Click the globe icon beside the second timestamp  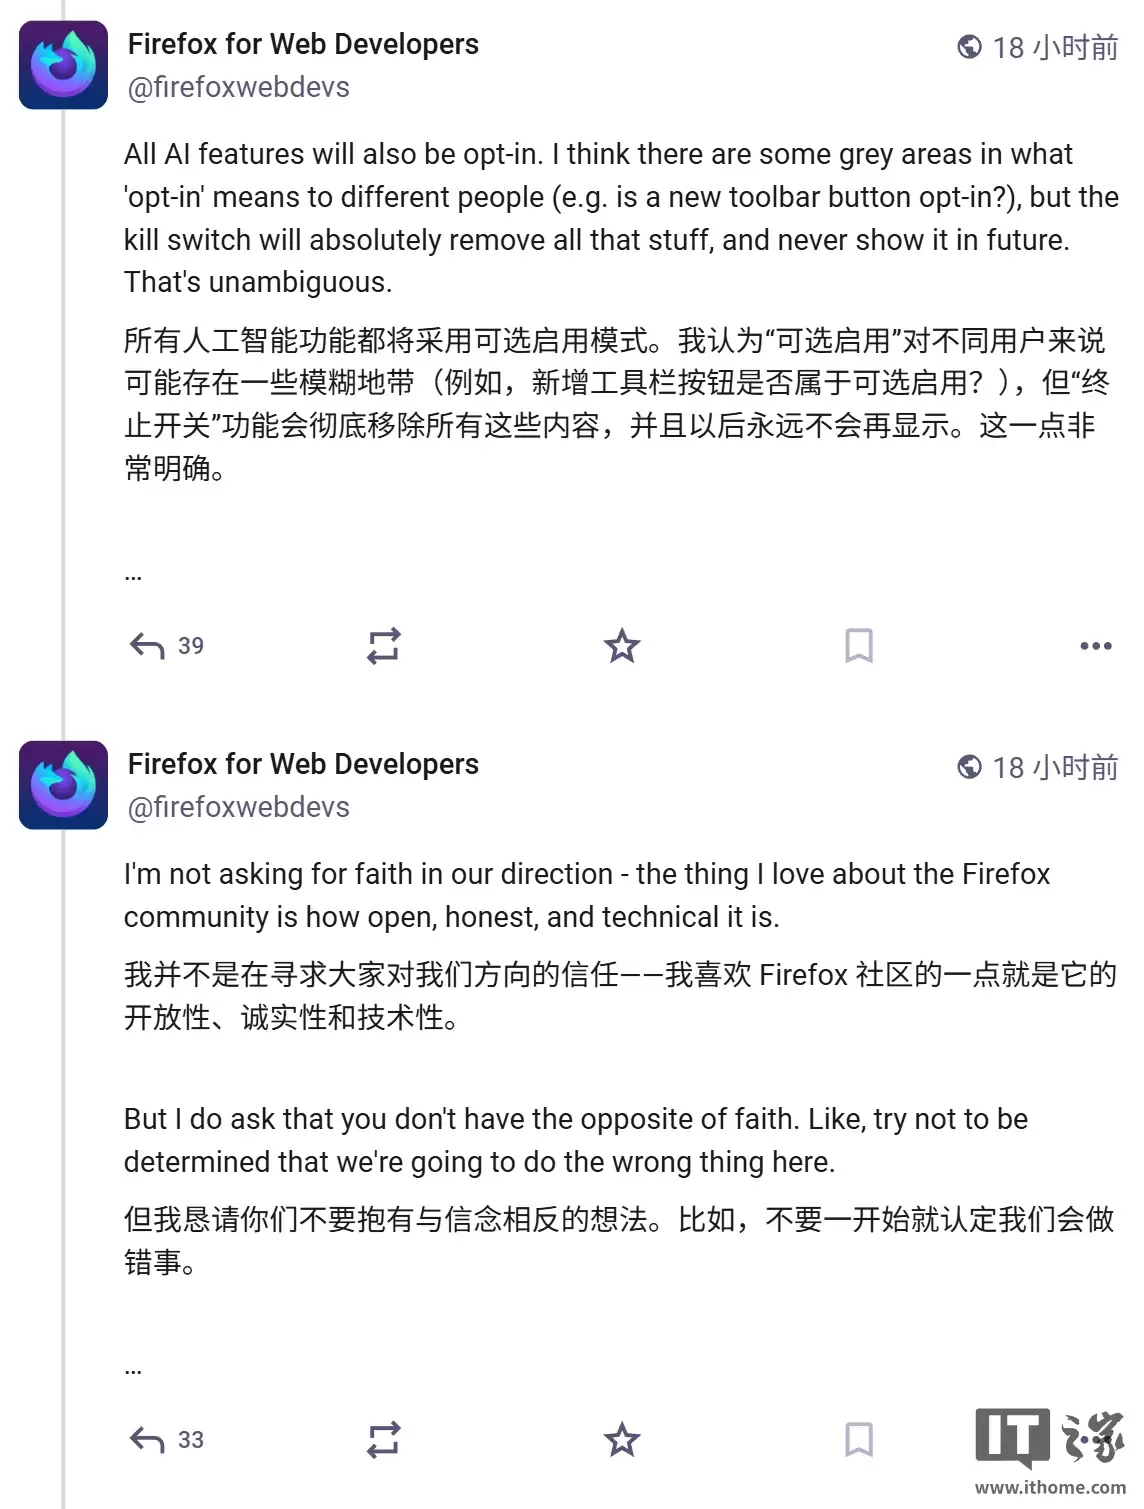pyautogui.click(x=967, y=765)
